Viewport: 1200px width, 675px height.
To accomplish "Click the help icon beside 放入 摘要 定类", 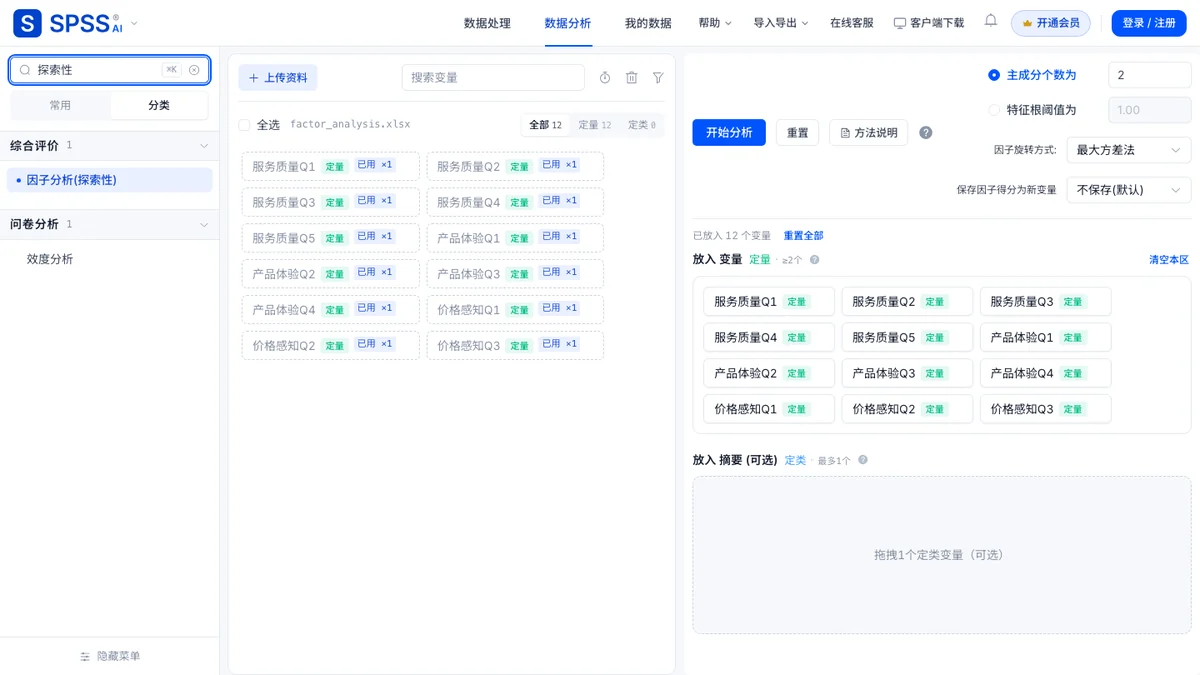I will tap(863, 461).
